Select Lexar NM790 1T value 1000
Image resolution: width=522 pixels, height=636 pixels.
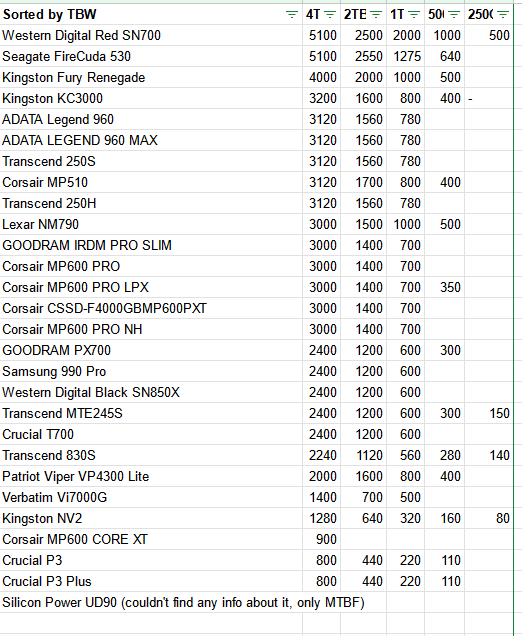point(406,224)
